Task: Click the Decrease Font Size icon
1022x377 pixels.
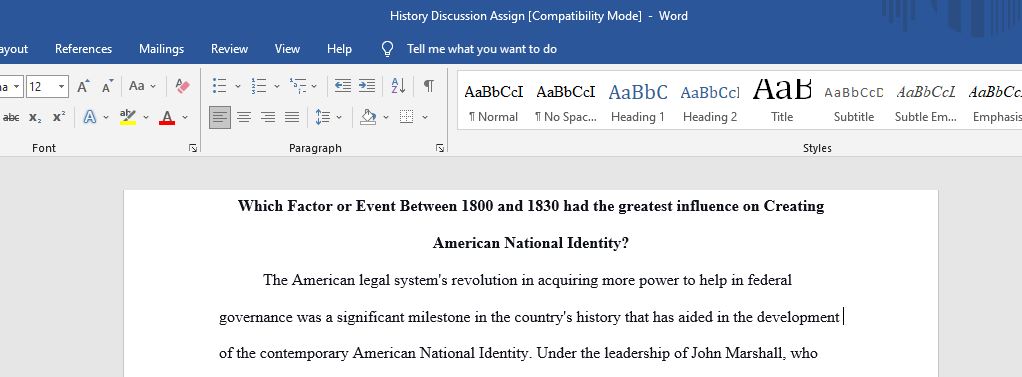Action: (108, 86)
